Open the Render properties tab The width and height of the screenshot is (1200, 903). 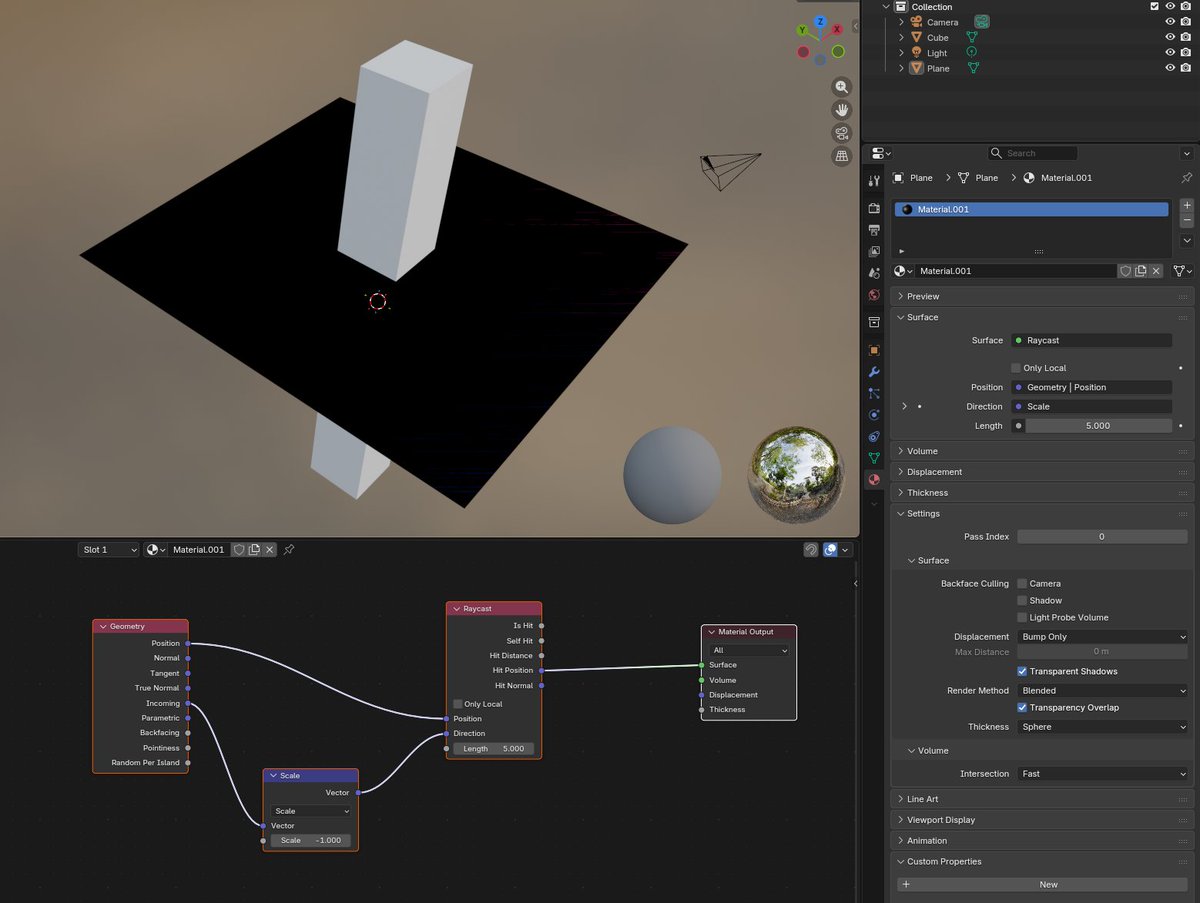tap(874, 209)
